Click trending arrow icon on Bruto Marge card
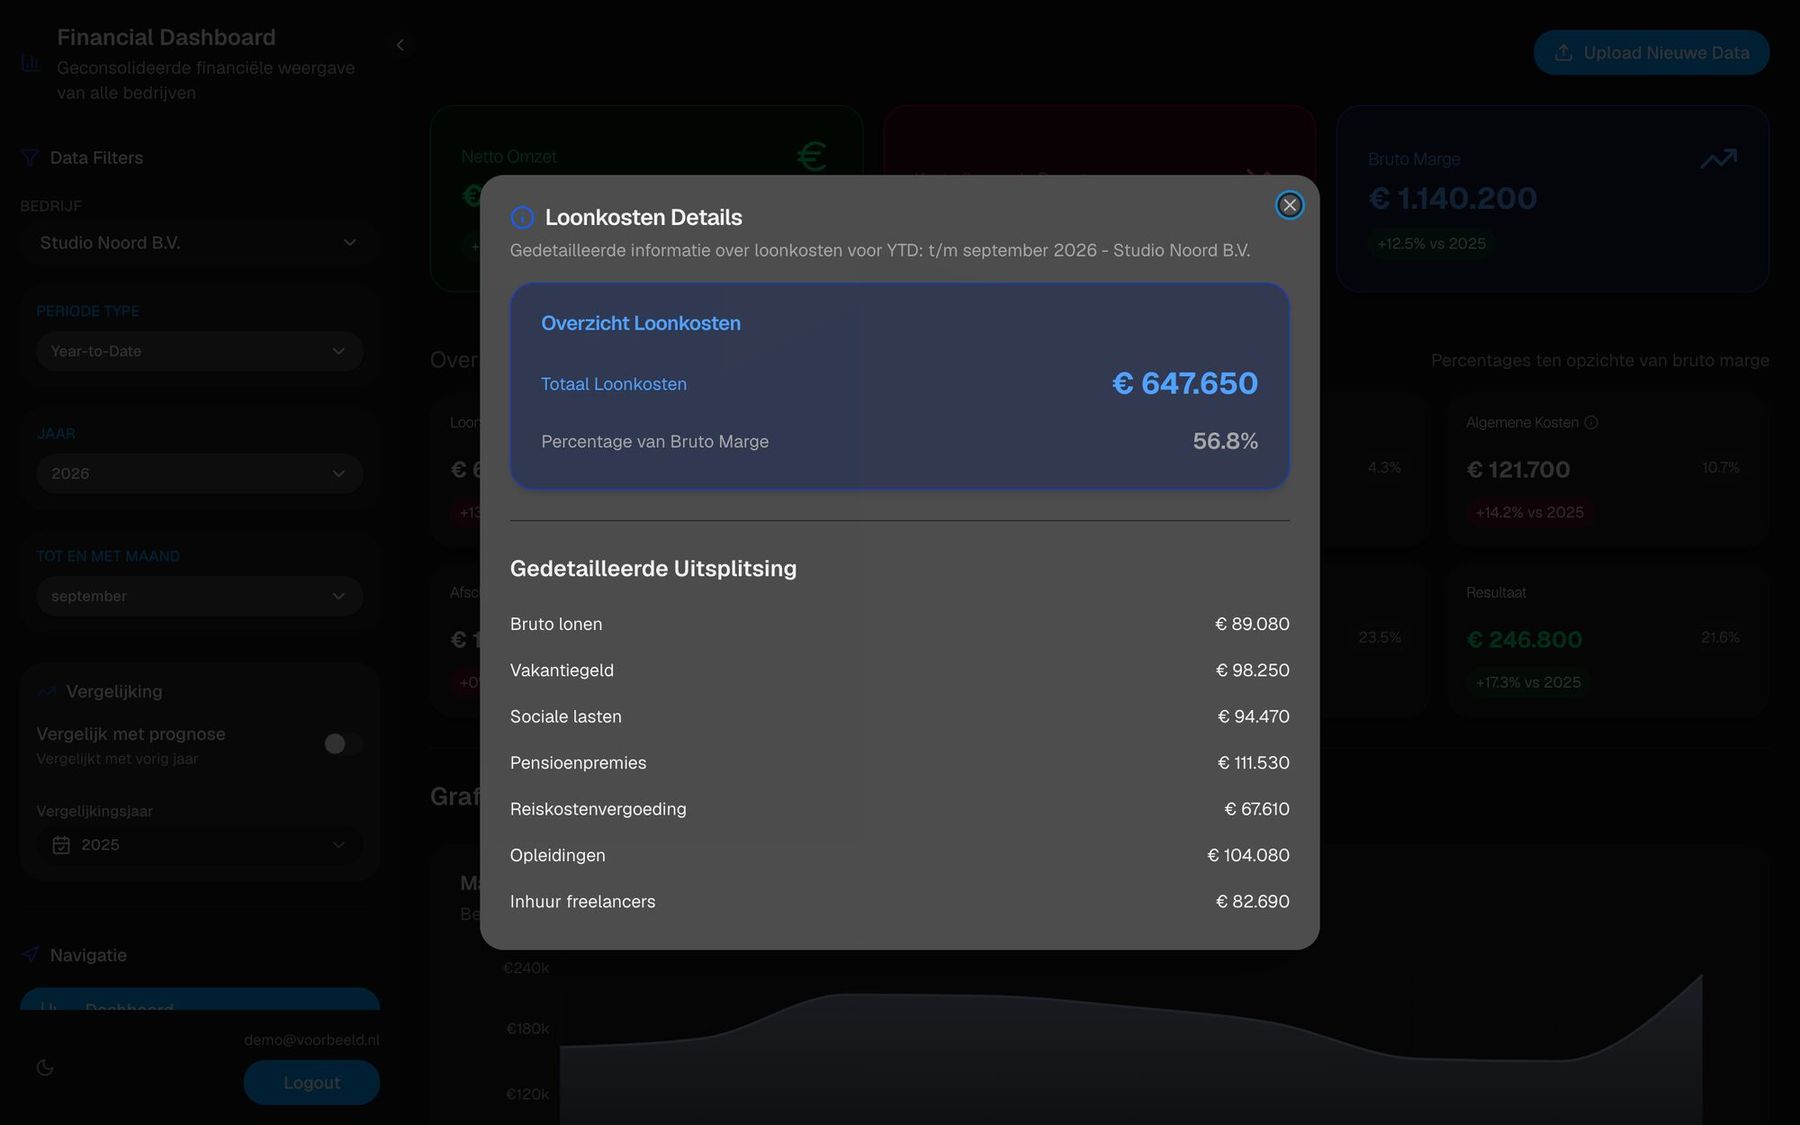Image resolution: width=1800 pixels, height=1125 pixels. (1719, 158)
